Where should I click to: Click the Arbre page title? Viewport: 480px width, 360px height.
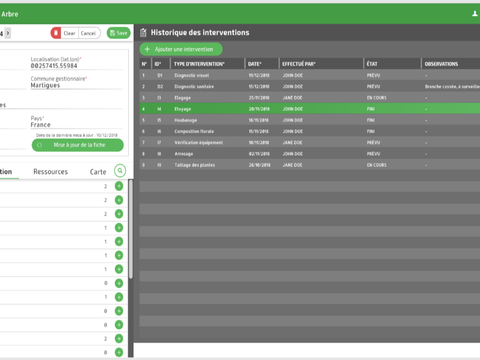[10, 14]
